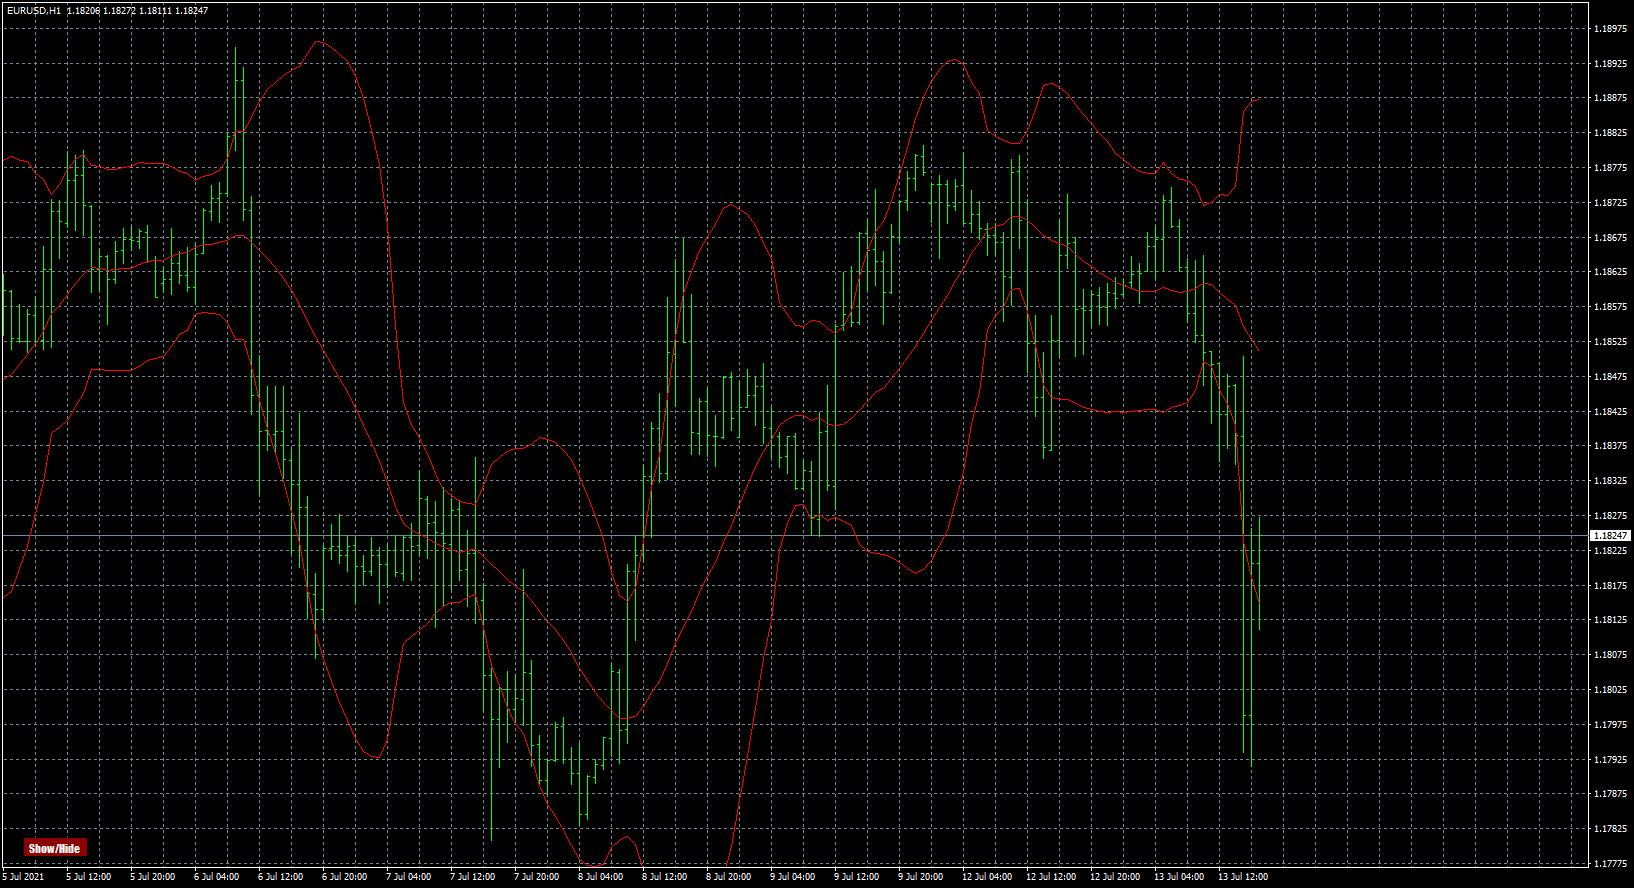This screenshot has width=1634, height=888.
Task: Click the 1.18475 price scale label
Action: tap(1609, 377)
